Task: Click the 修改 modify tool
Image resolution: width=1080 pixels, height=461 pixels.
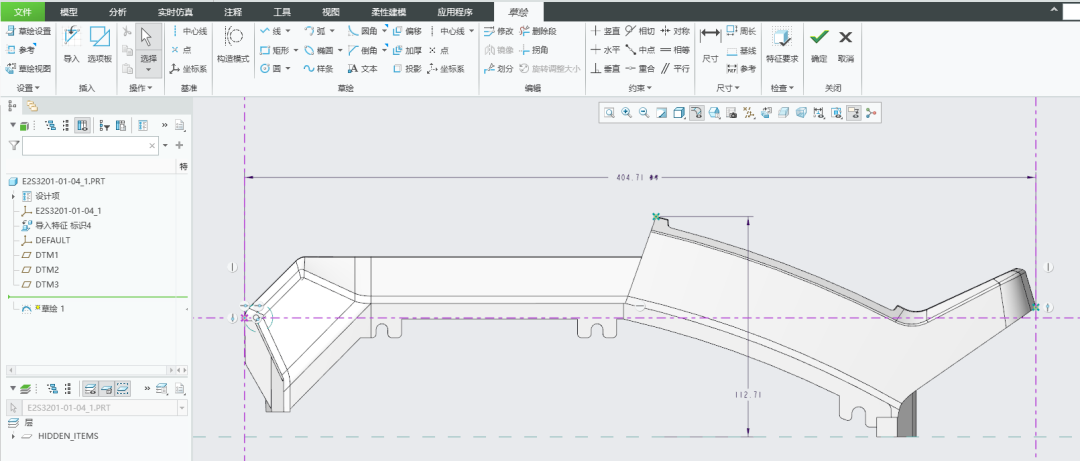Action: click(x=499, y=31)
